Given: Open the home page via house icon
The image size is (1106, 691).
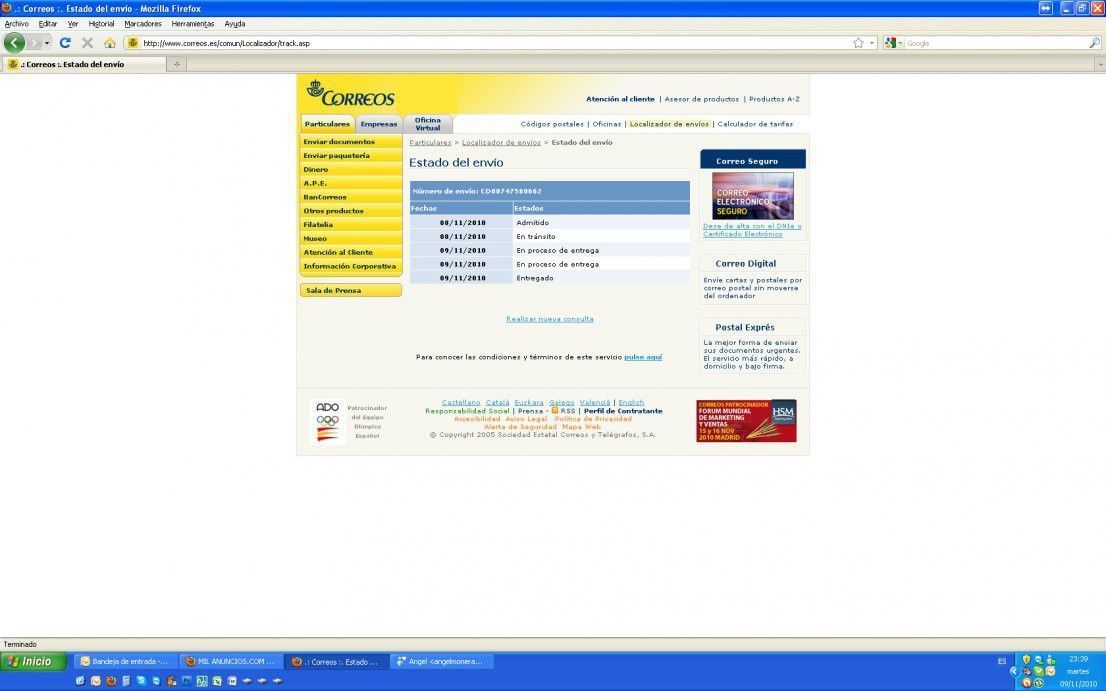Looking at the screenshot, I should pyautogui.click(x=109, y=43).
